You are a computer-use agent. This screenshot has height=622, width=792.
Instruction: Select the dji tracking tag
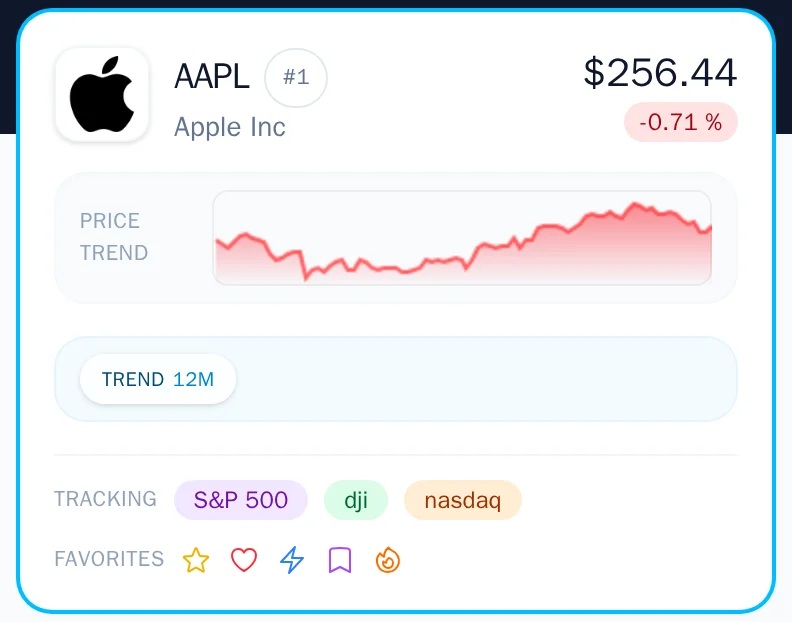point(356,500)
